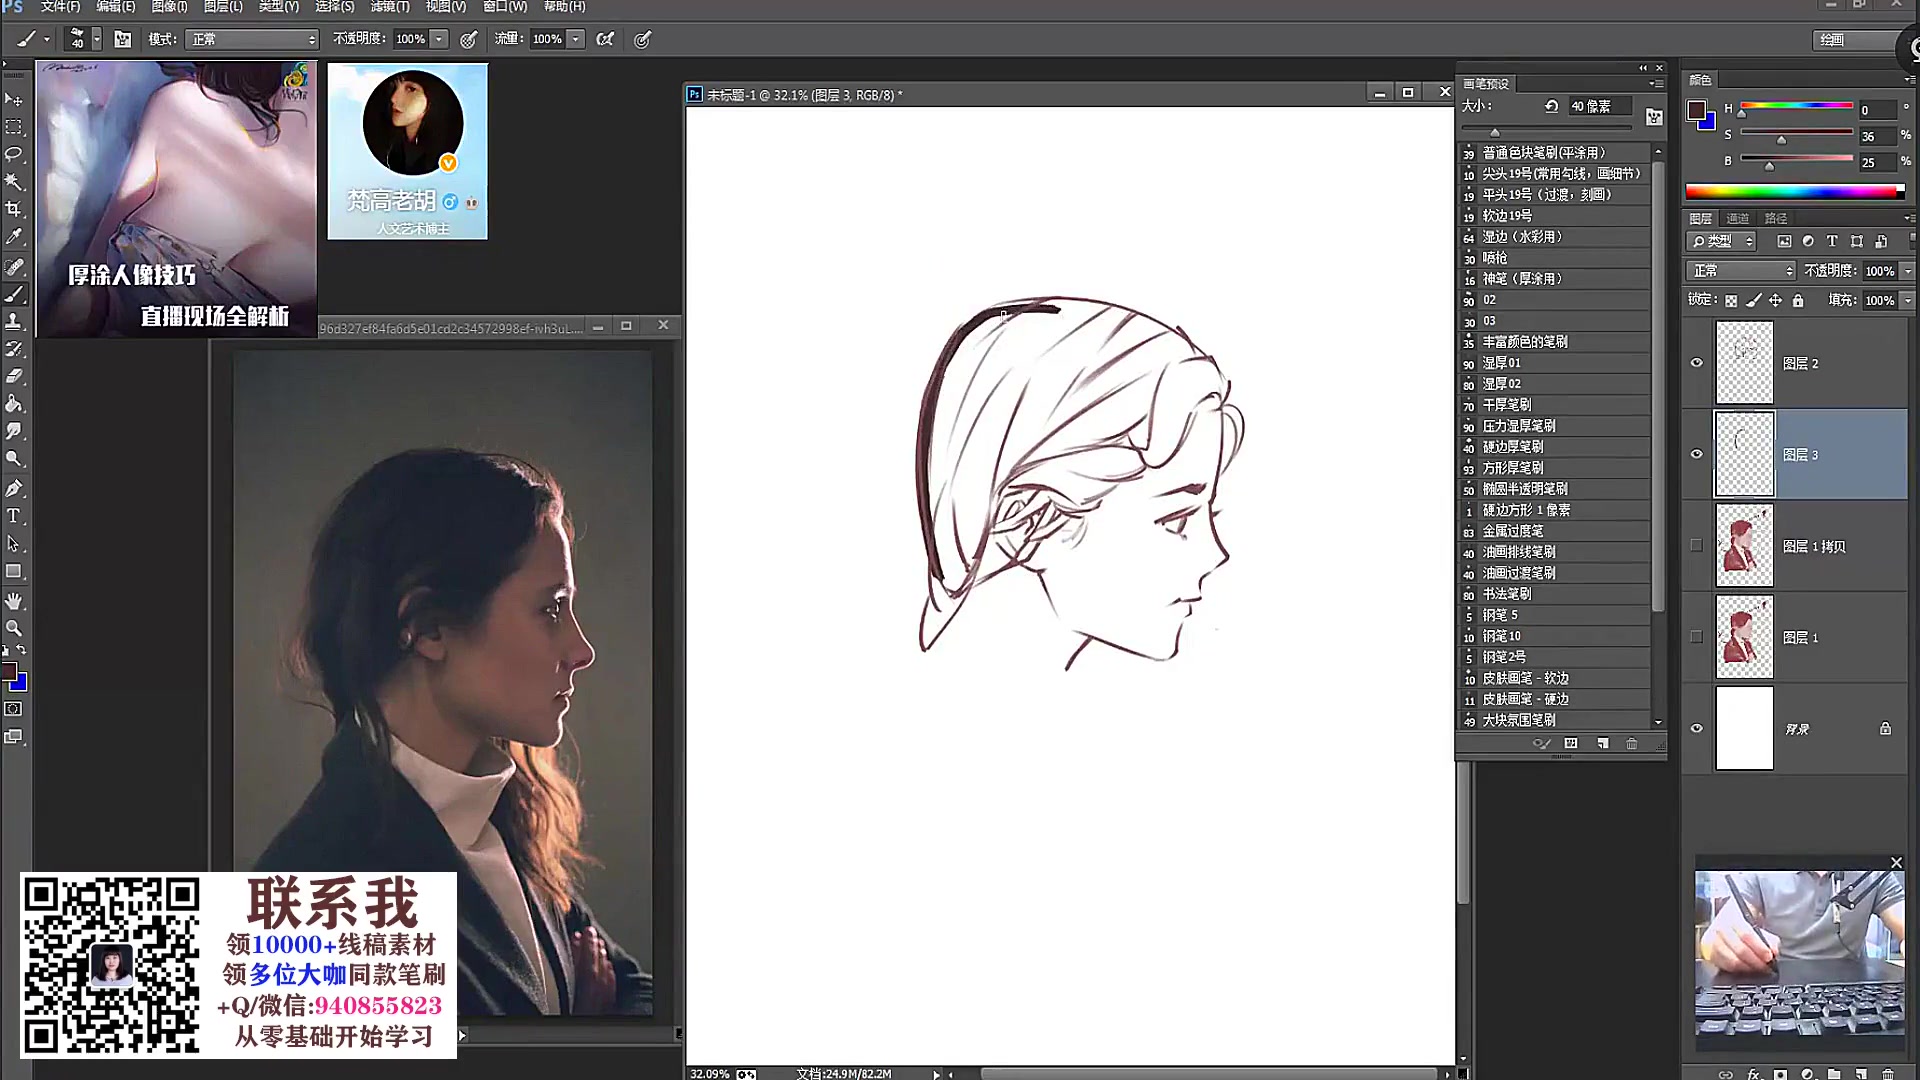Open the brush opacity 不透明度 dropdown arrow
The image size is (1920, 1080).
point(439,39)
